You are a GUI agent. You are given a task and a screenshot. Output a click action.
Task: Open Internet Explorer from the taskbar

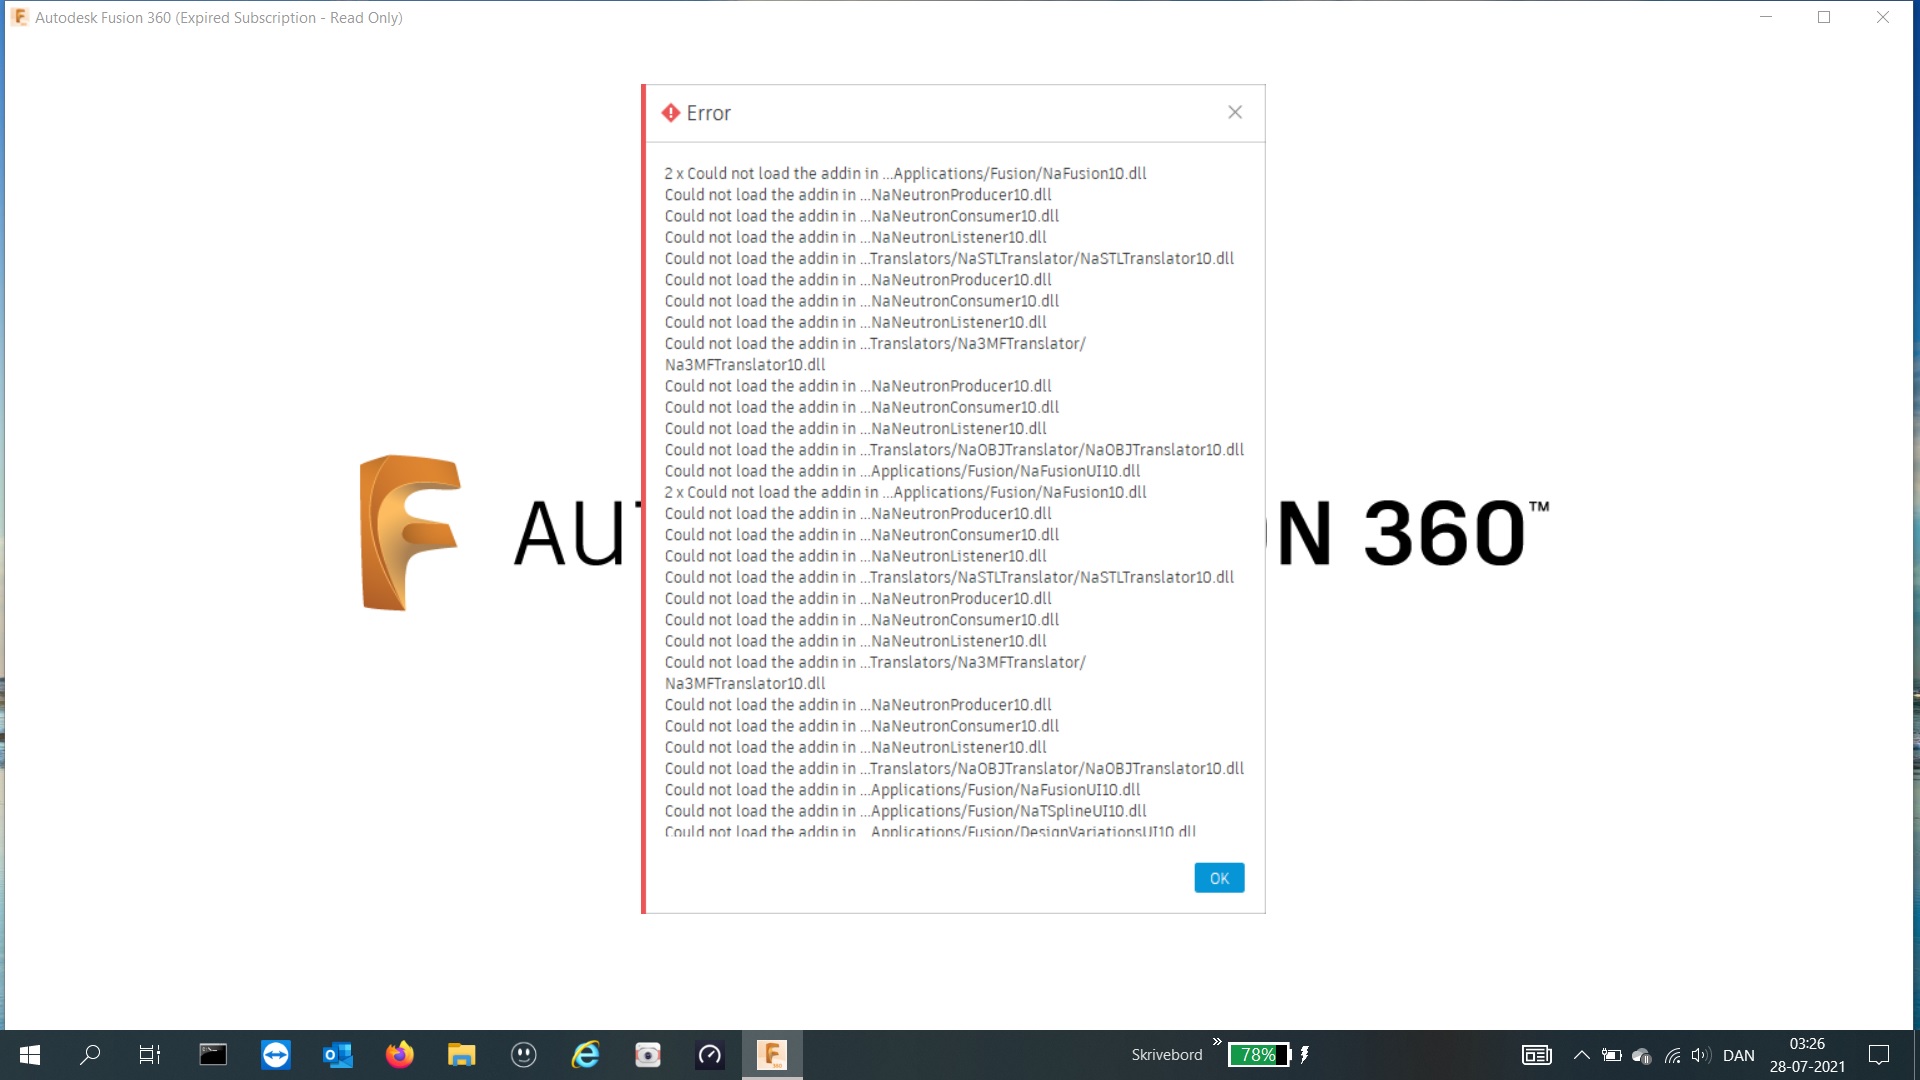tap(586, 1055)
